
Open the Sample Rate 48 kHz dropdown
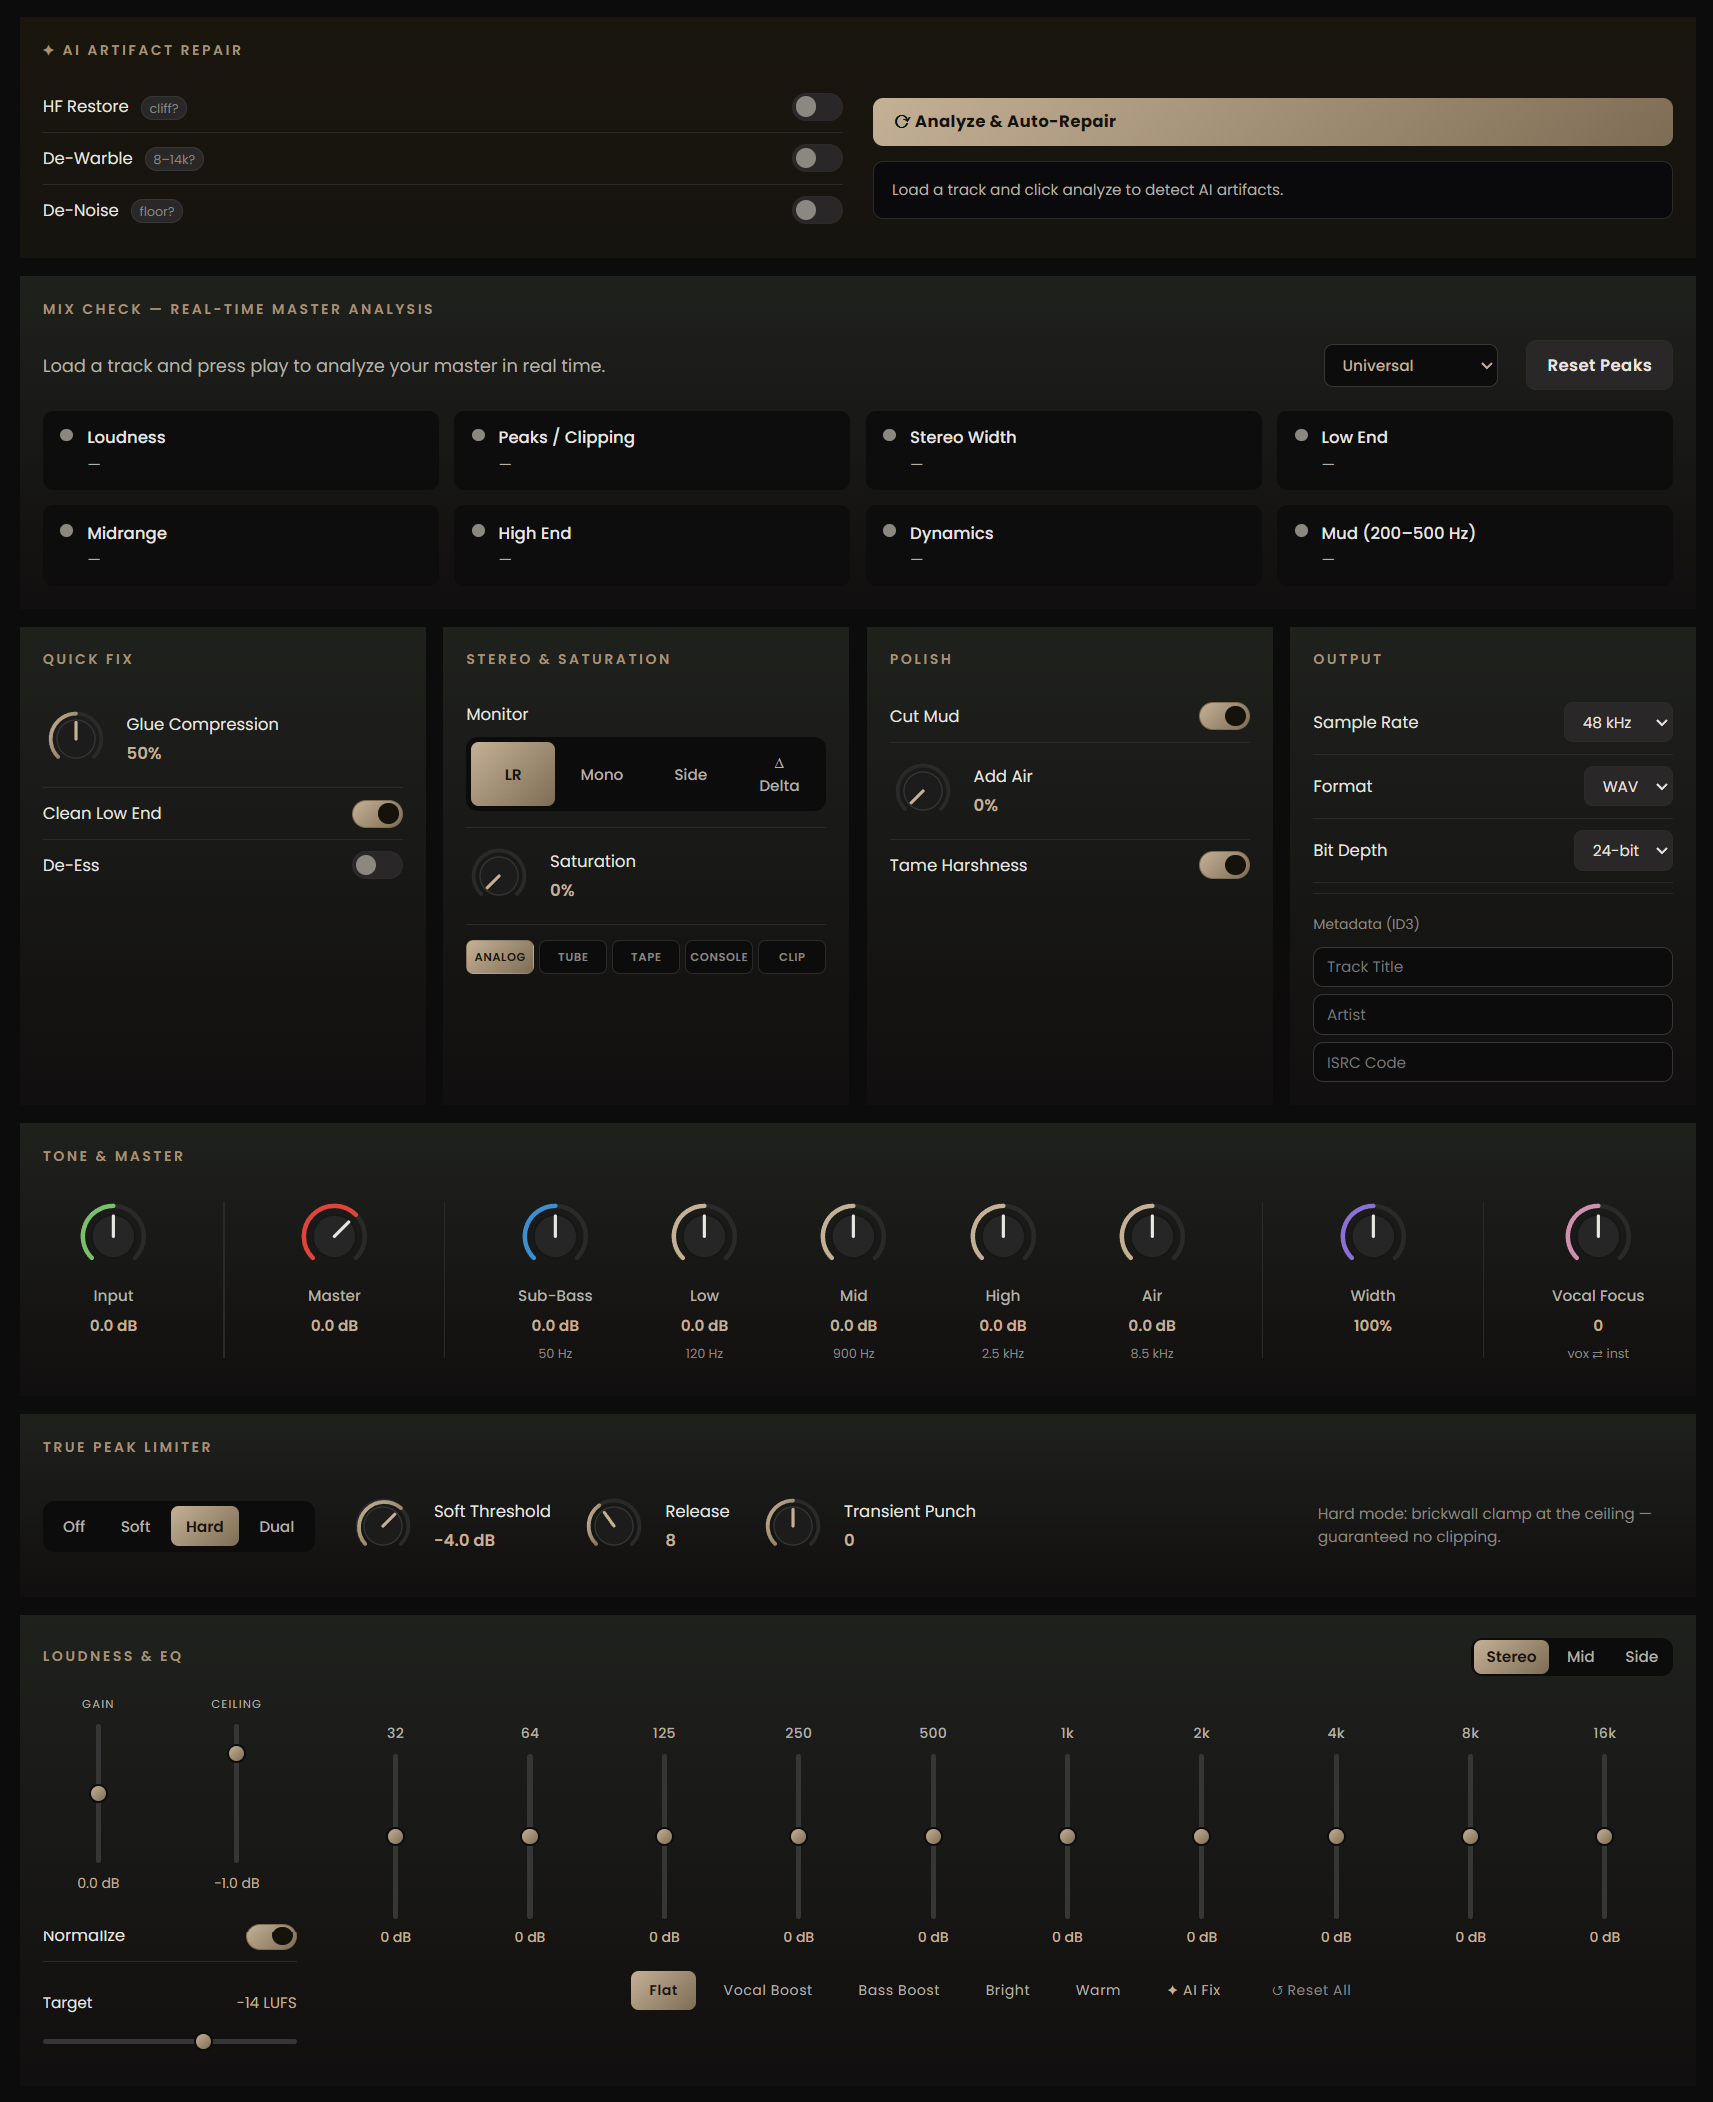tap(1617, 723)
